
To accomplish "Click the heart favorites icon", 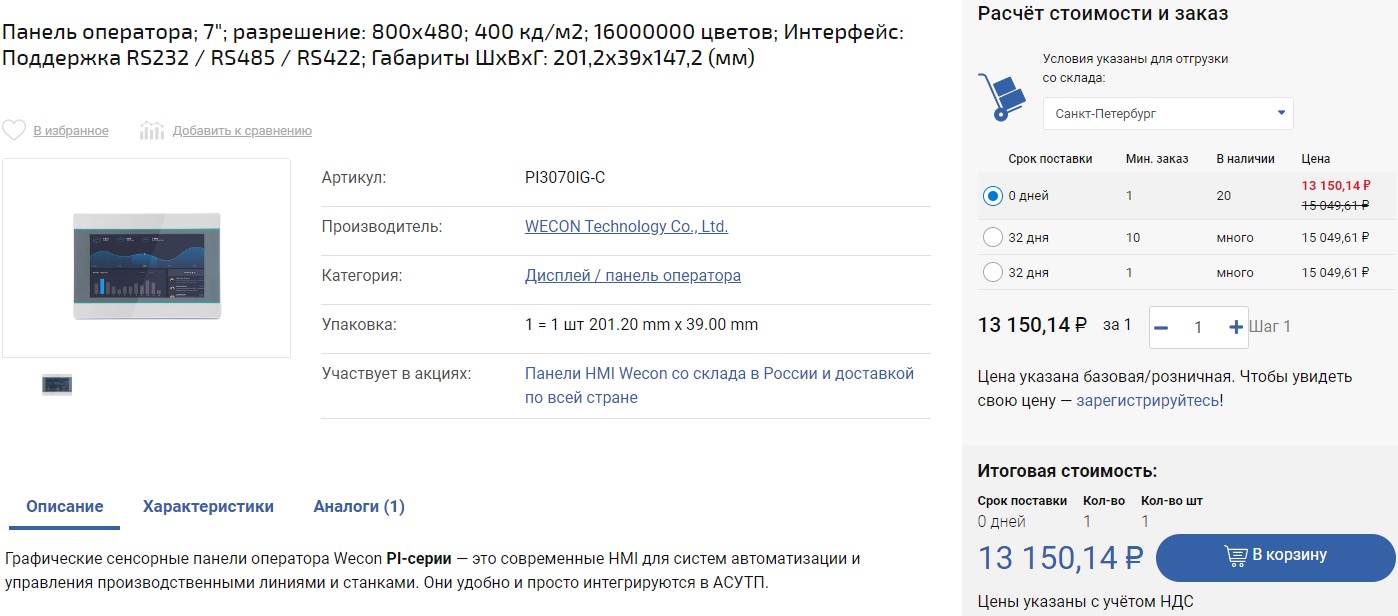I will (x=14, y=130).
